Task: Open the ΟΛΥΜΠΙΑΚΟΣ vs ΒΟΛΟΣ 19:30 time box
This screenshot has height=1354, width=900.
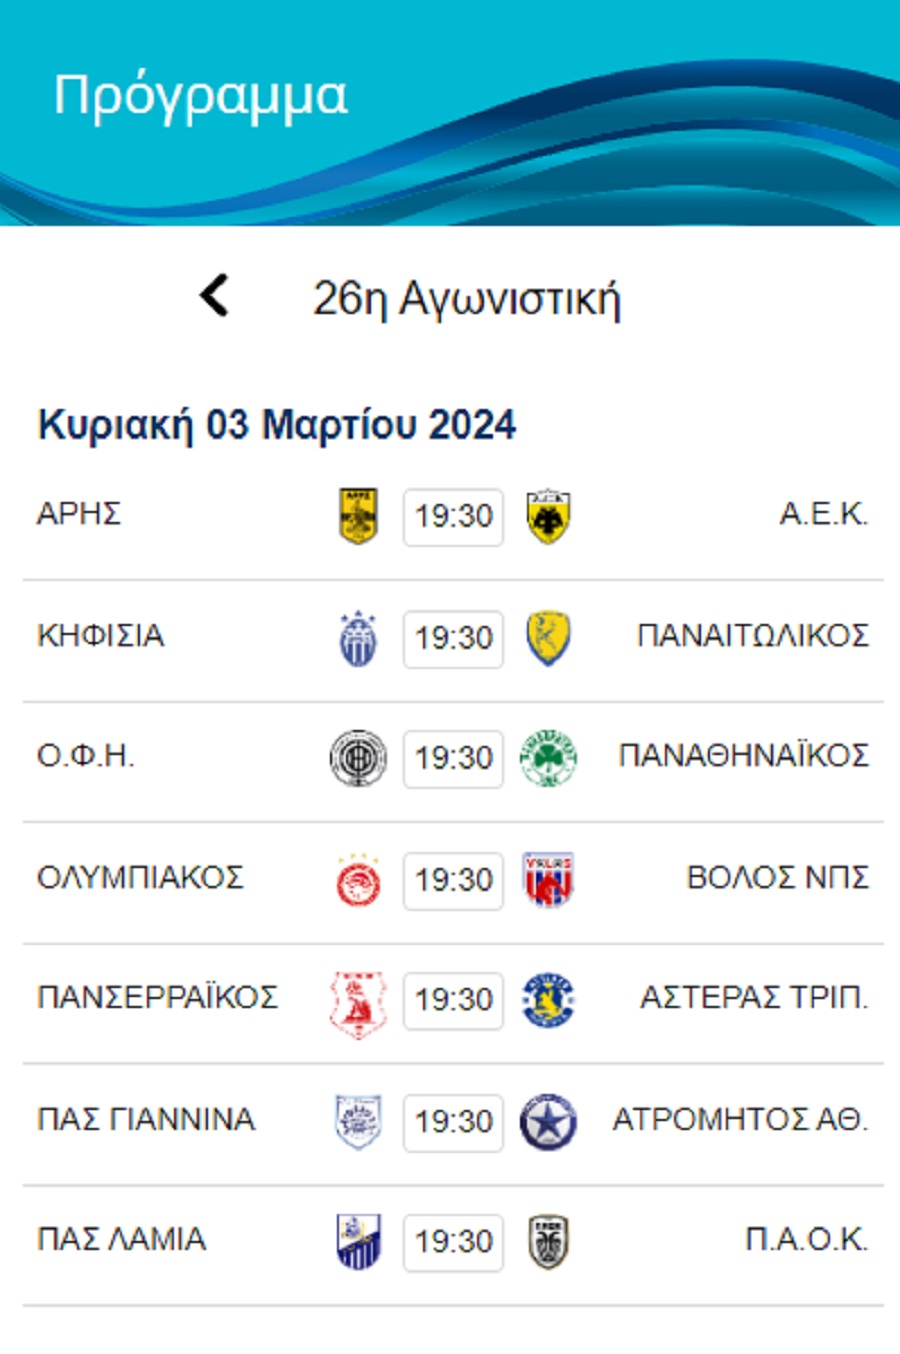Action: [x=453, y=880]
